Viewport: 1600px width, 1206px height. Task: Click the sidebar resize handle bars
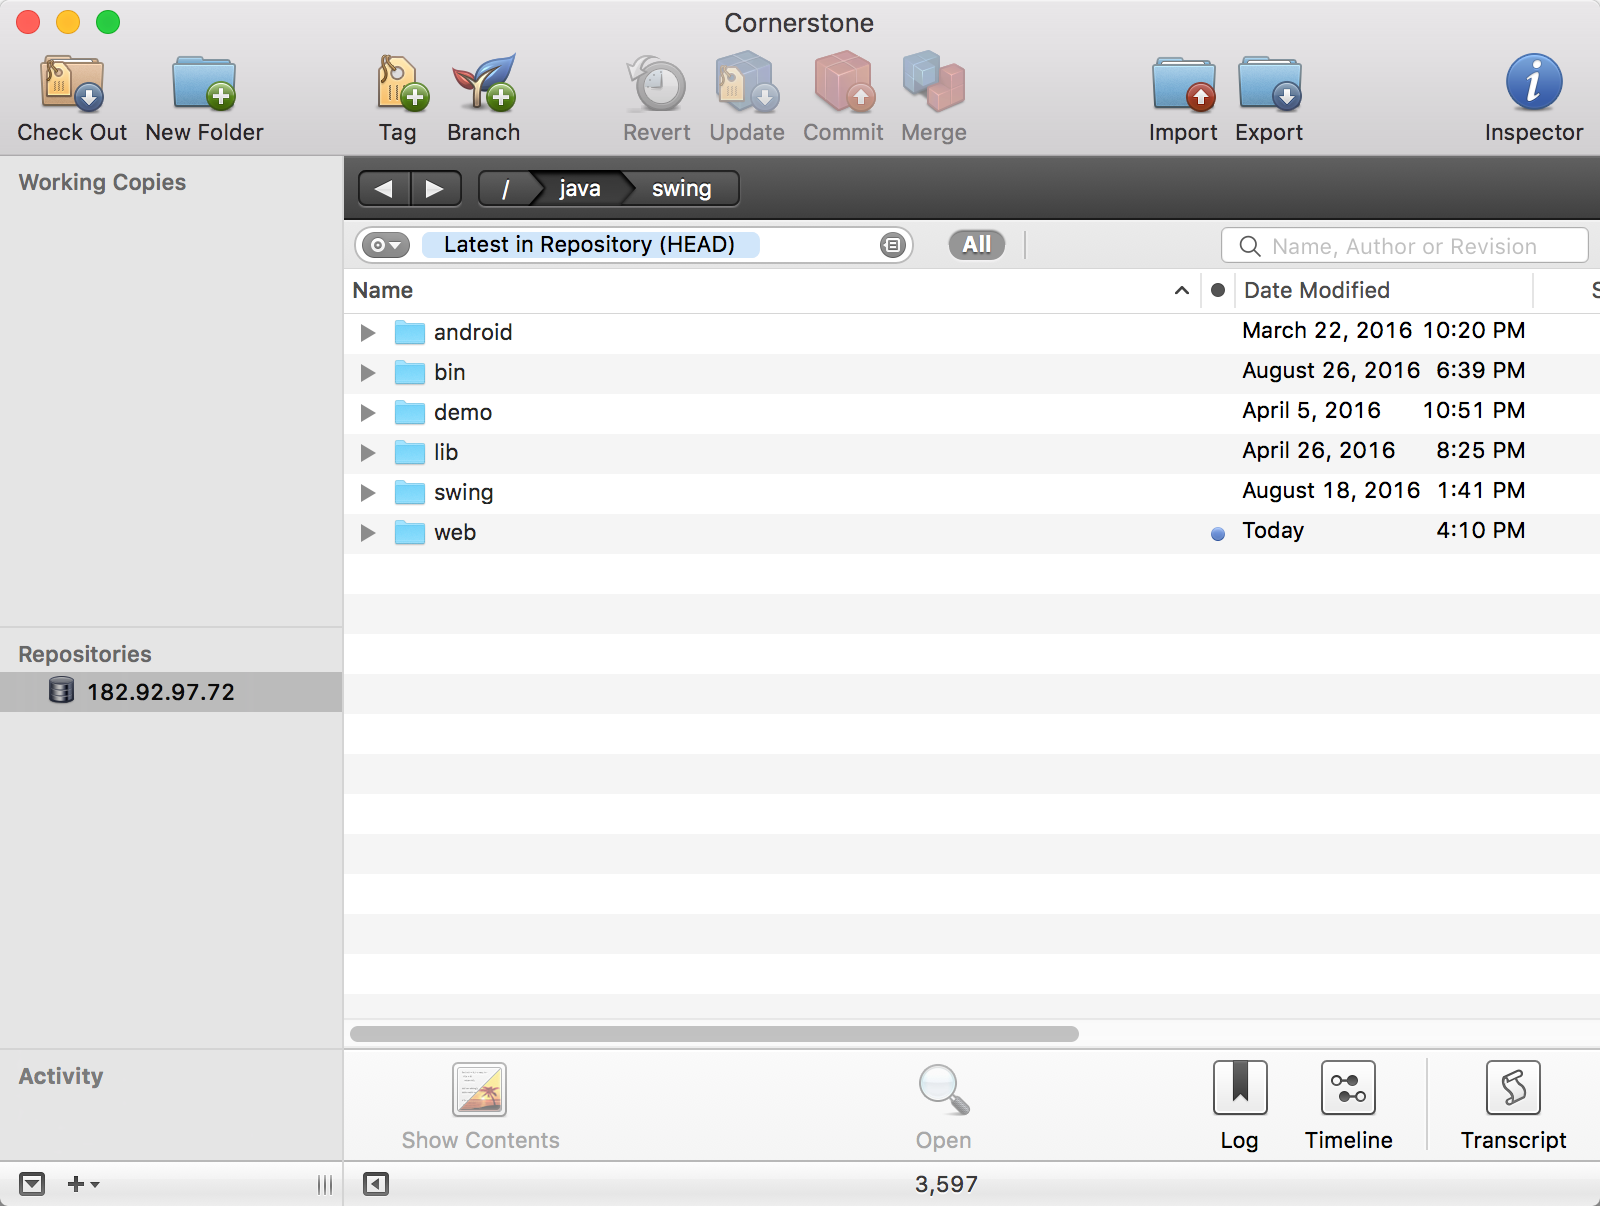[x=325, y=1184]
